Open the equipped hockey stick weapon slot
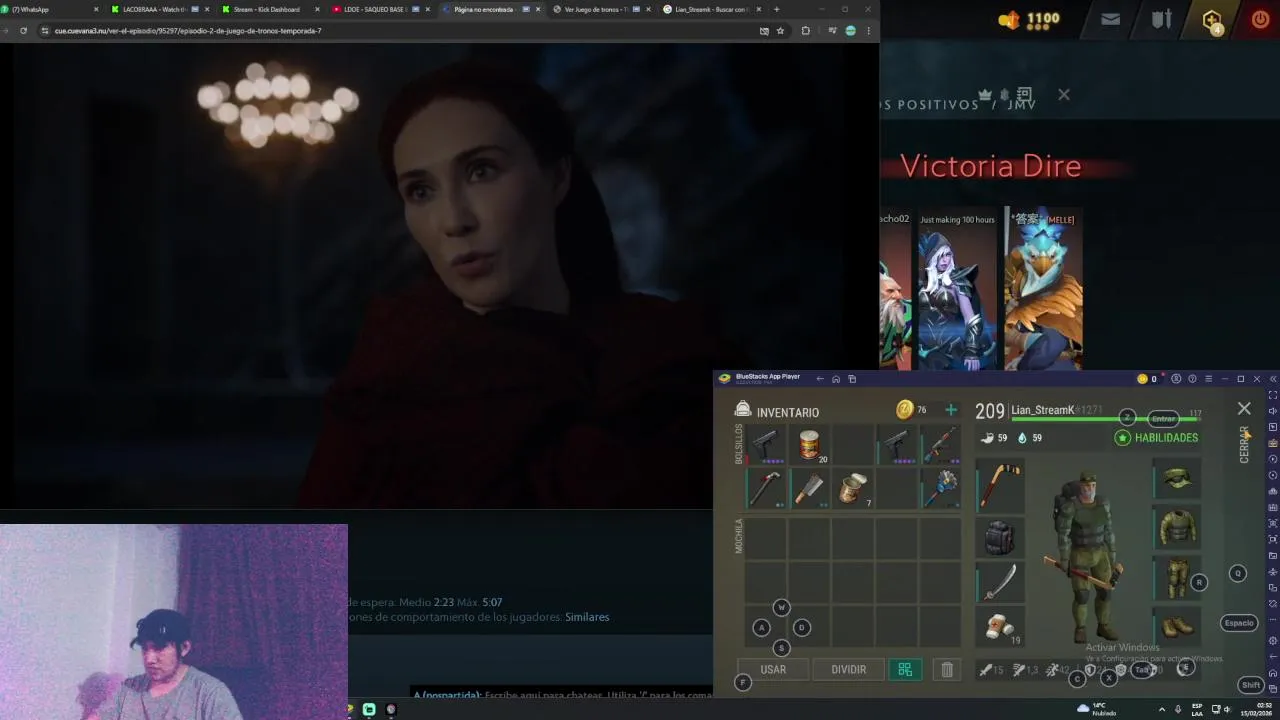This screenshot has width=1280, height=720. click(1000, 486)
